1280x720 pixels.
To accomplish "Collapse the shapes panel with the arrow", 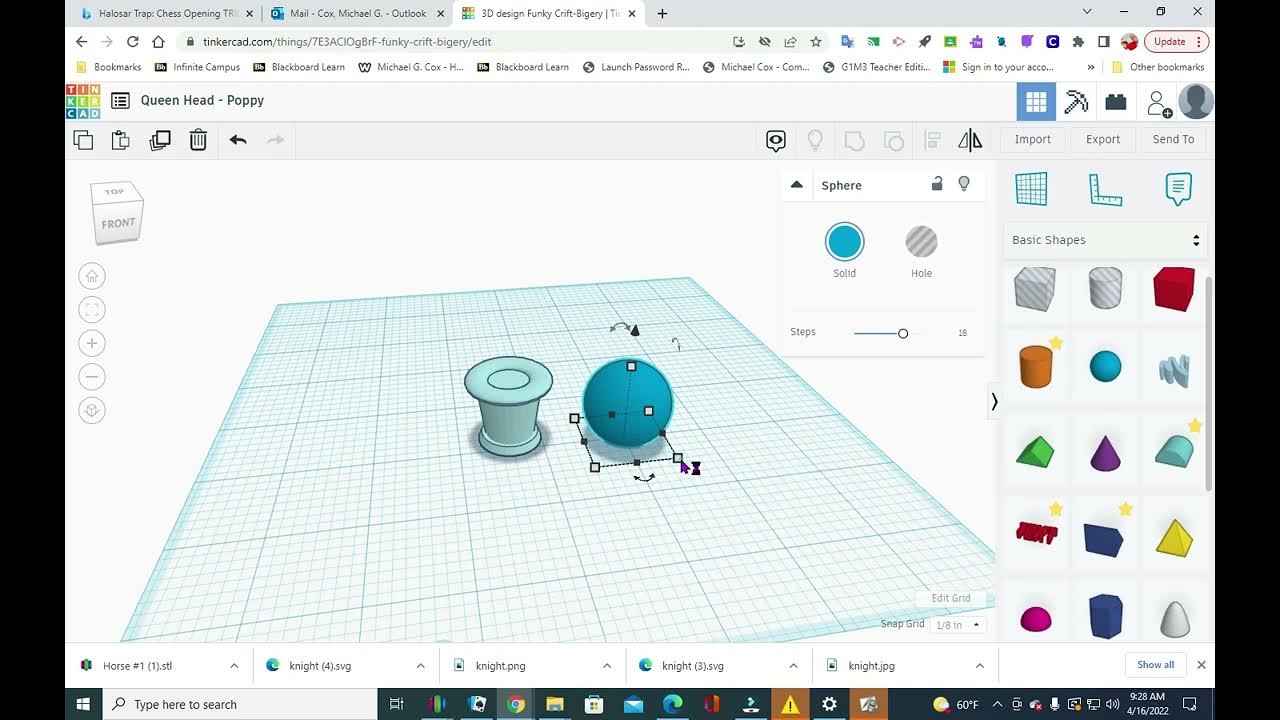I will click(x=994, y=402).
